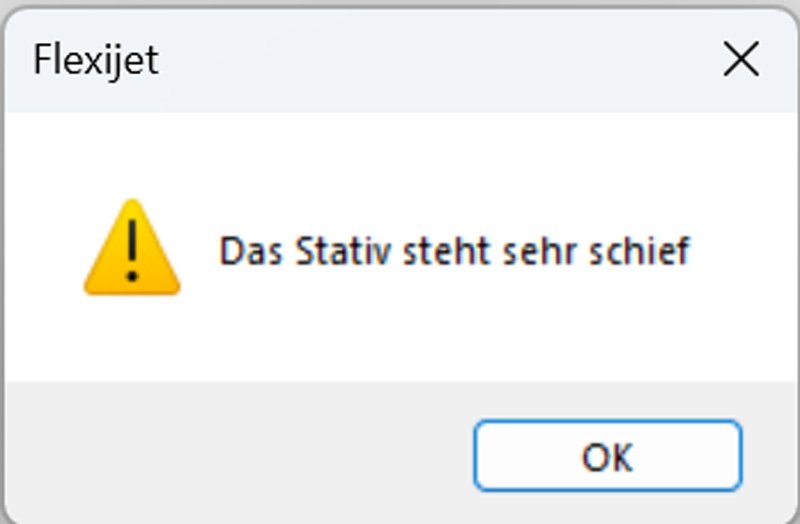Click the yellow warning triangle icon
Screen dimensions: 800x524
coord(132,247)
